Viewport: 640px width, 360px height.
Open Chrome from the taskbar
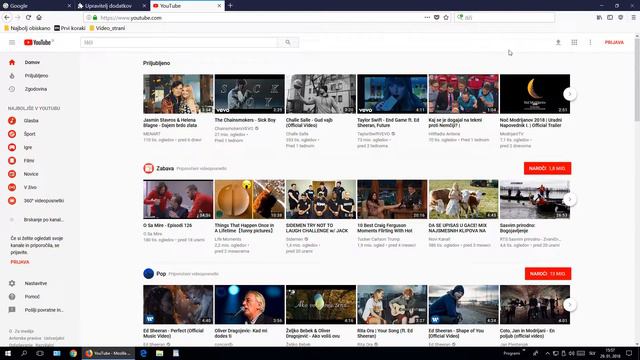(73, 353)
